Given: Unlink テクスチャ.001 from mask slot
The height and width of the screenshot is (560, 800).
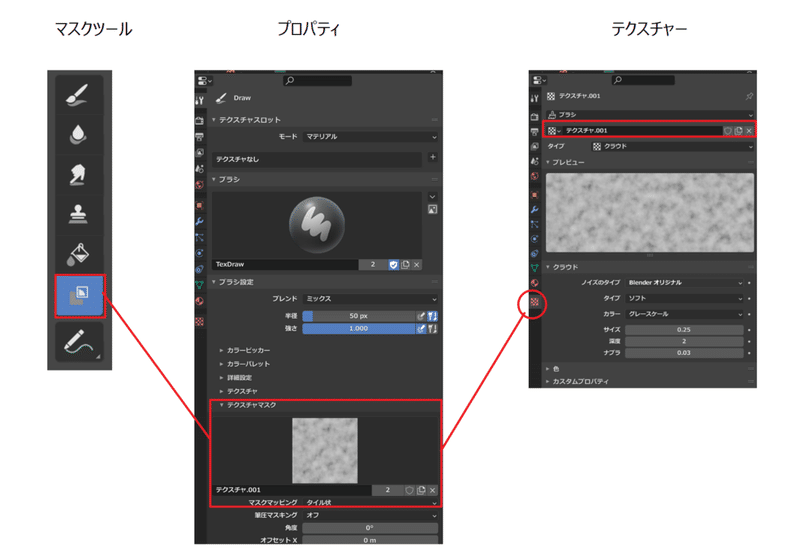Looking at the screenshot, I should (x=432, y=490).
